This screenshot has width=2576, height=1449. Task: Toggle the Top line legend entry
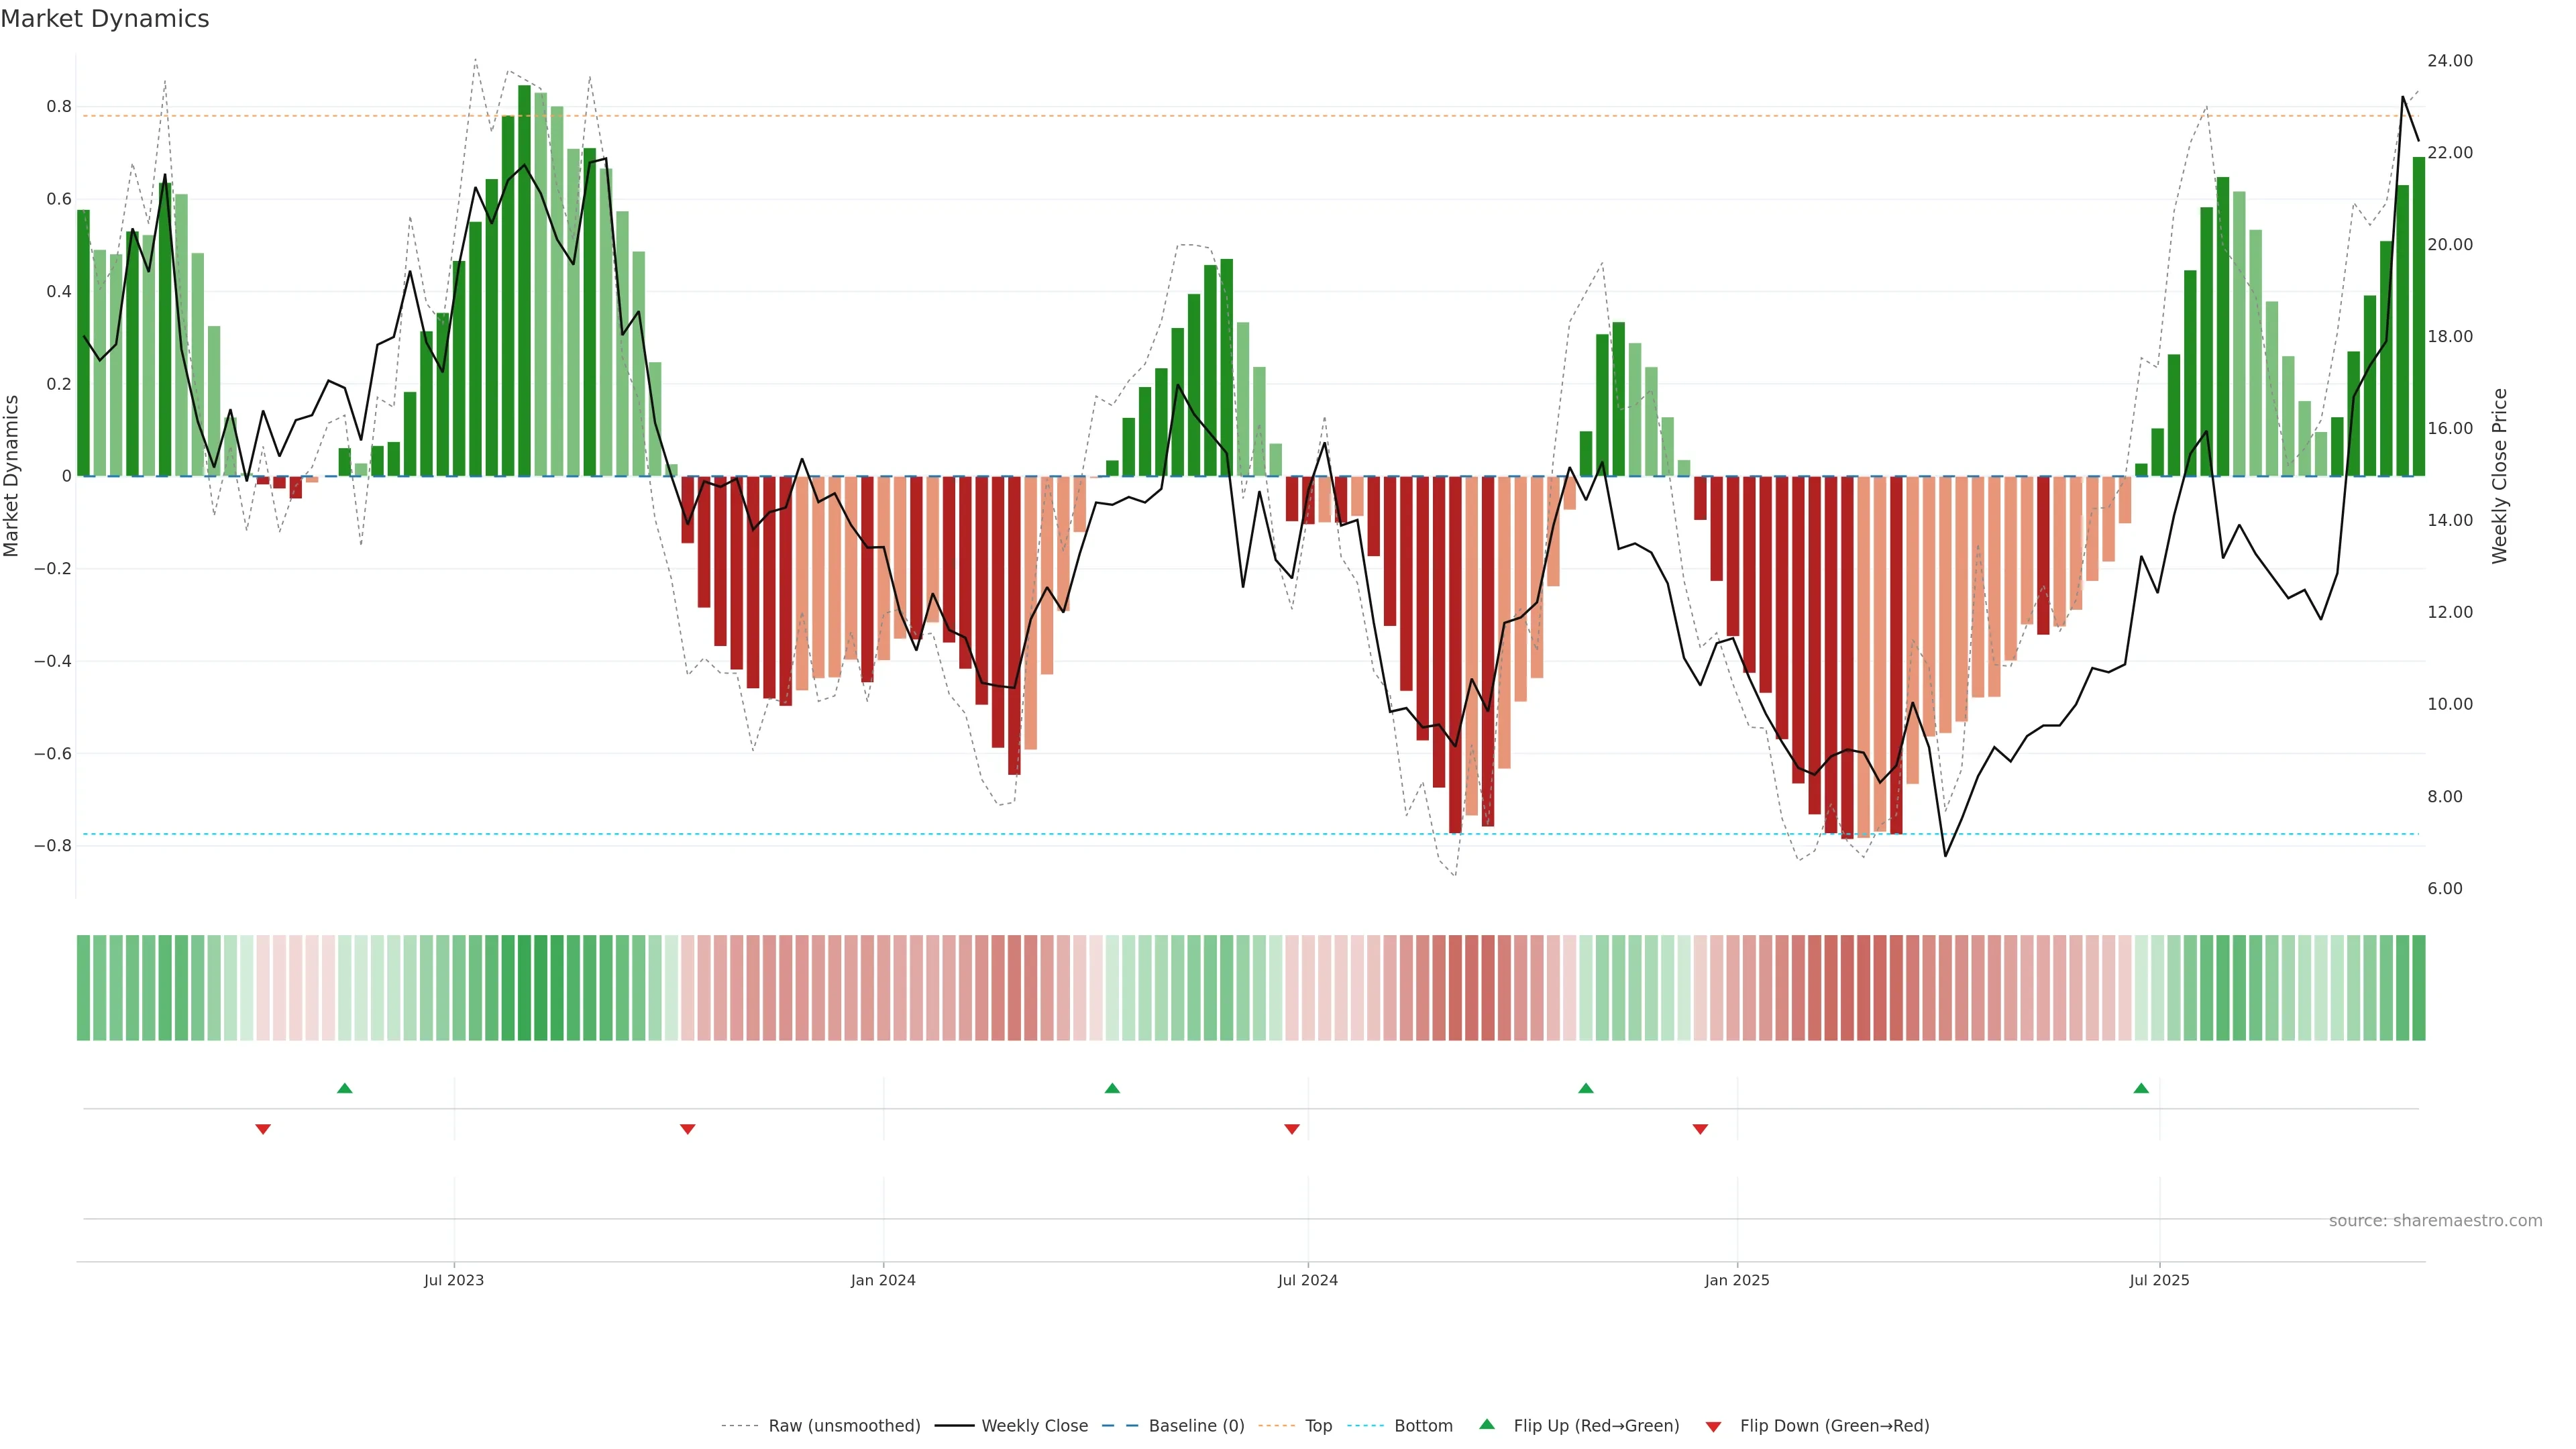point(1318,1426)
